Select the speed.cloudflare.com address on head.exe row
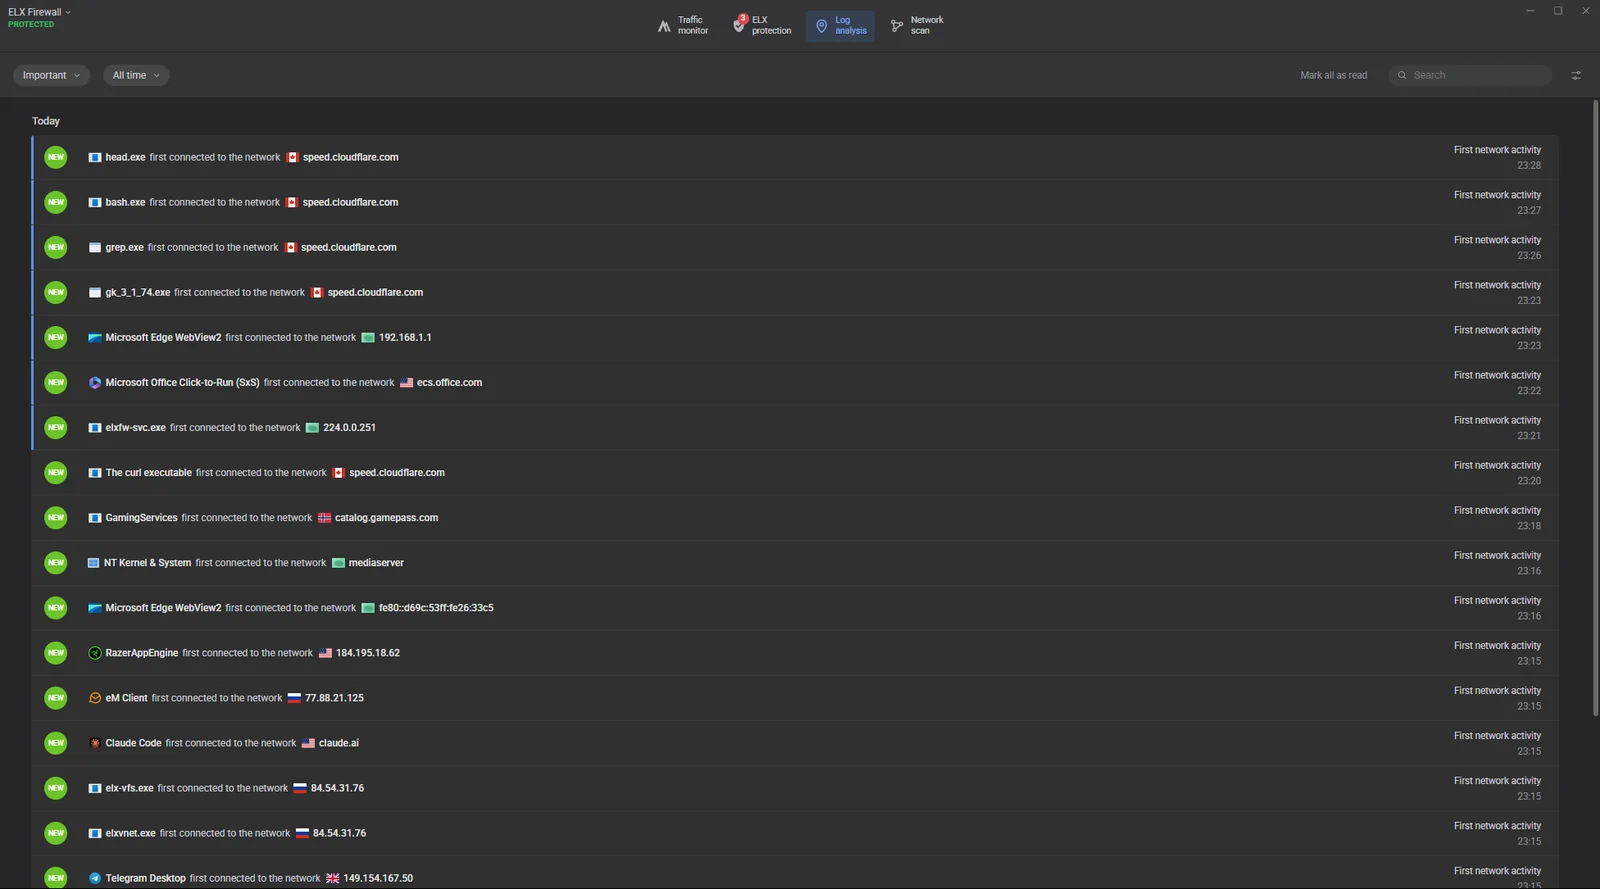Image resolution: width=1600 pixels, height=889 pixels. [351, 157]
